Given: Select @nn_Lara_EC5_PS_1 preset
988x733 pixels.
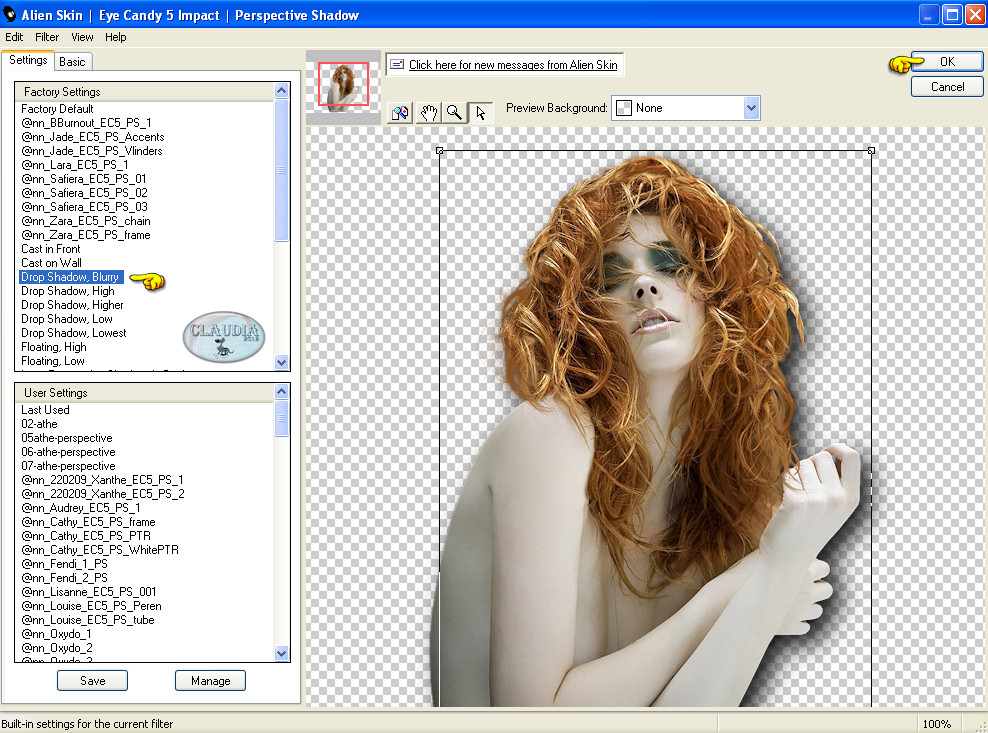Looking at the screenshot, I should tap(75, 165).
